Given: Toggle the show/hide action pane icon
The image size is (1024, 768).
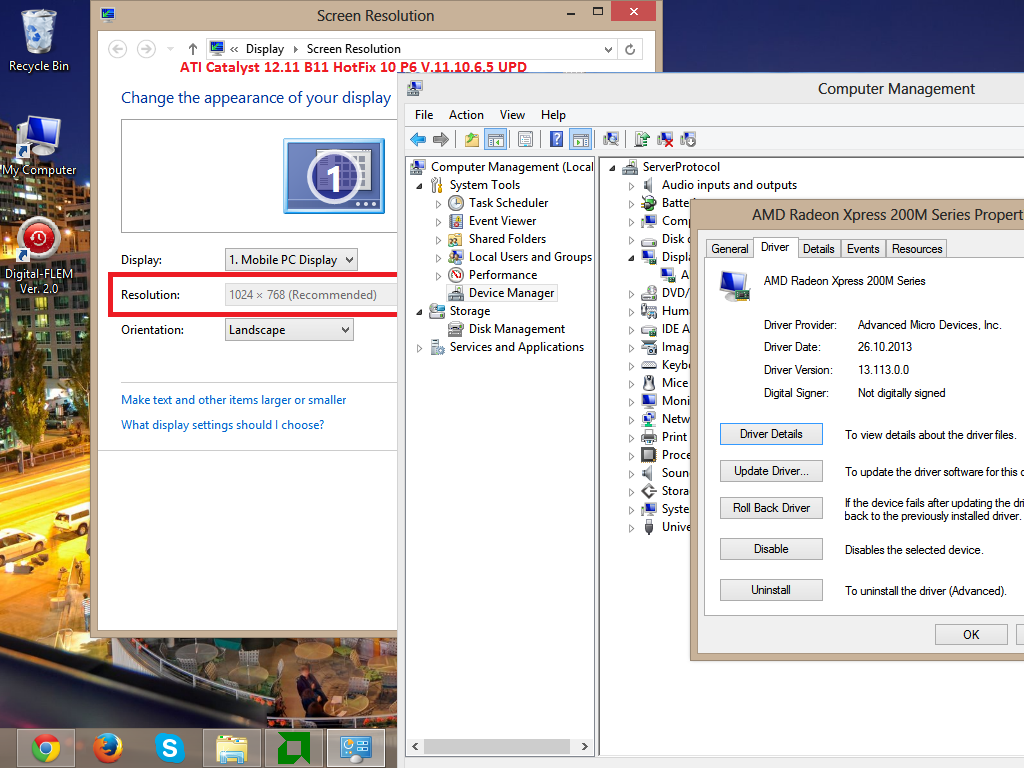Looking at the screenshot, I should (x=581, y=139).
